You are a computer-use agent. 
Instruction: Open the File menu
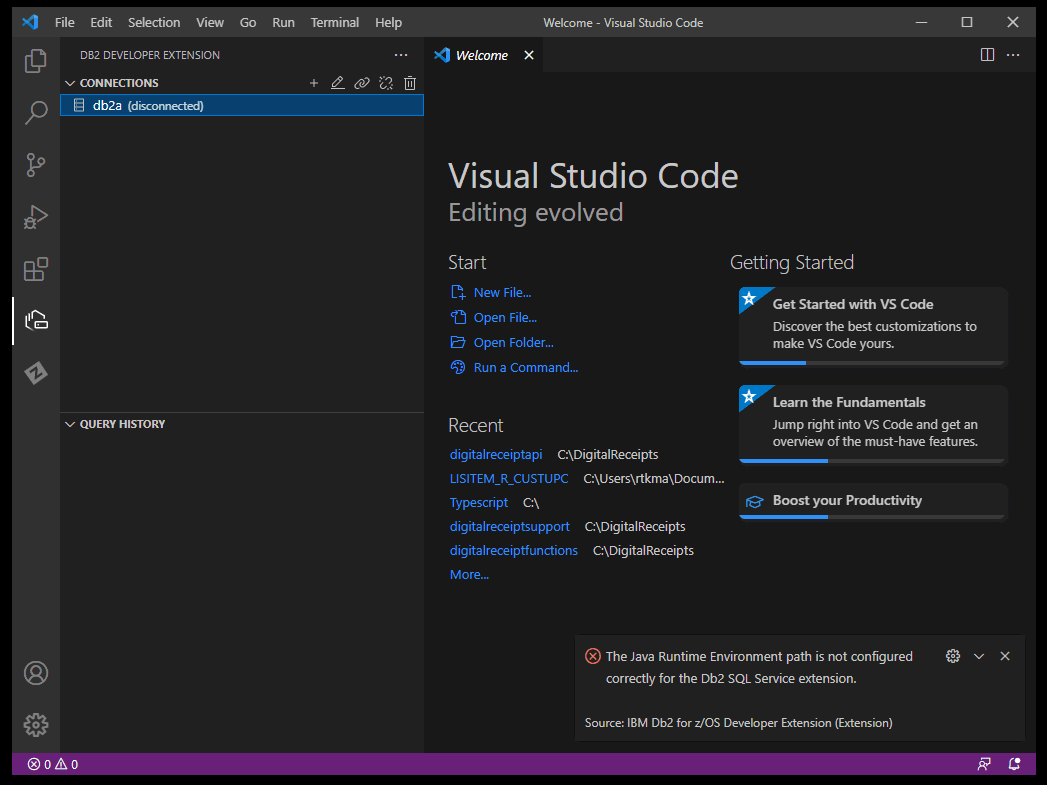pos(64,23)
